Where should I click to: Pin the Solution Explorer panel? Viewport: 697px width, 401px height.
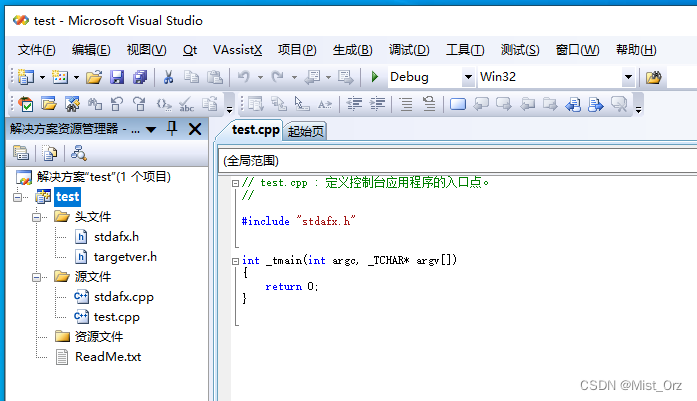point(172,129)
